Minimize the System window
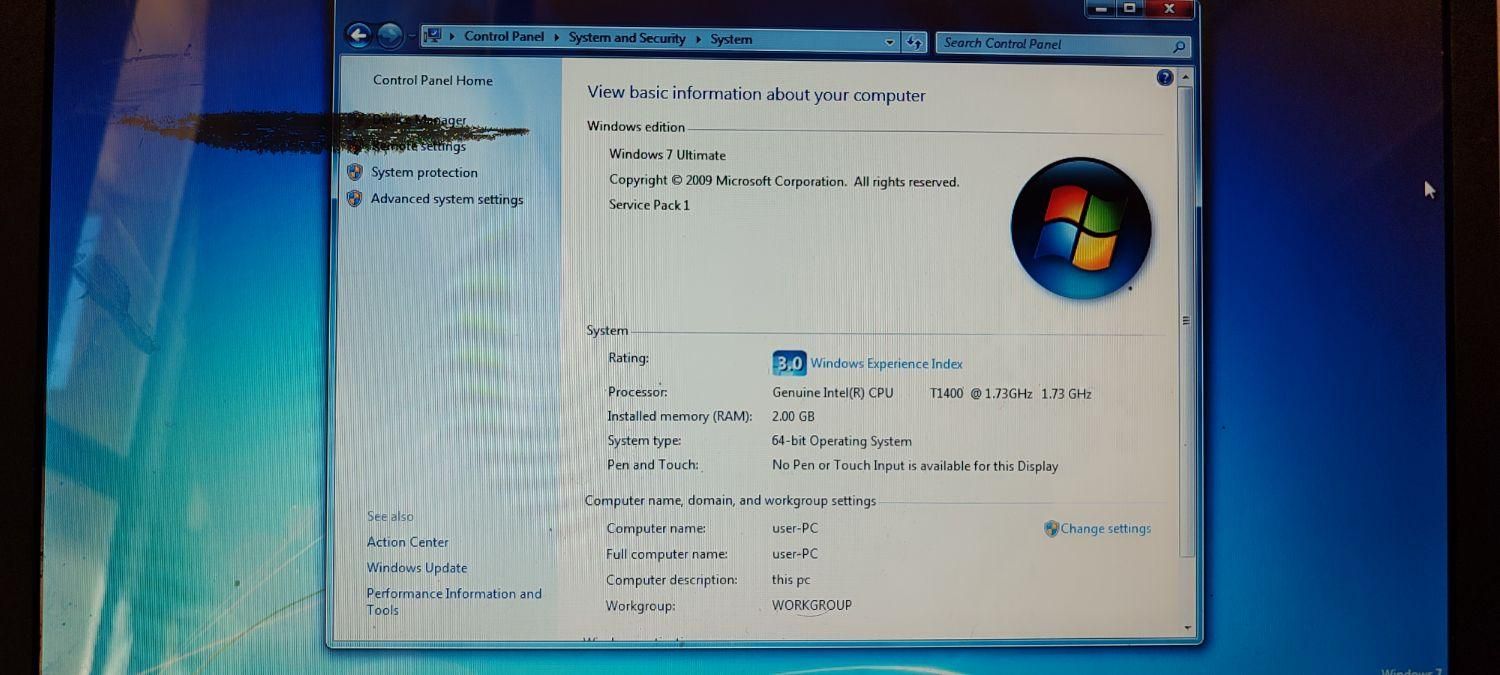The height and width of the screenshot is (675, 1500). 1100,9
